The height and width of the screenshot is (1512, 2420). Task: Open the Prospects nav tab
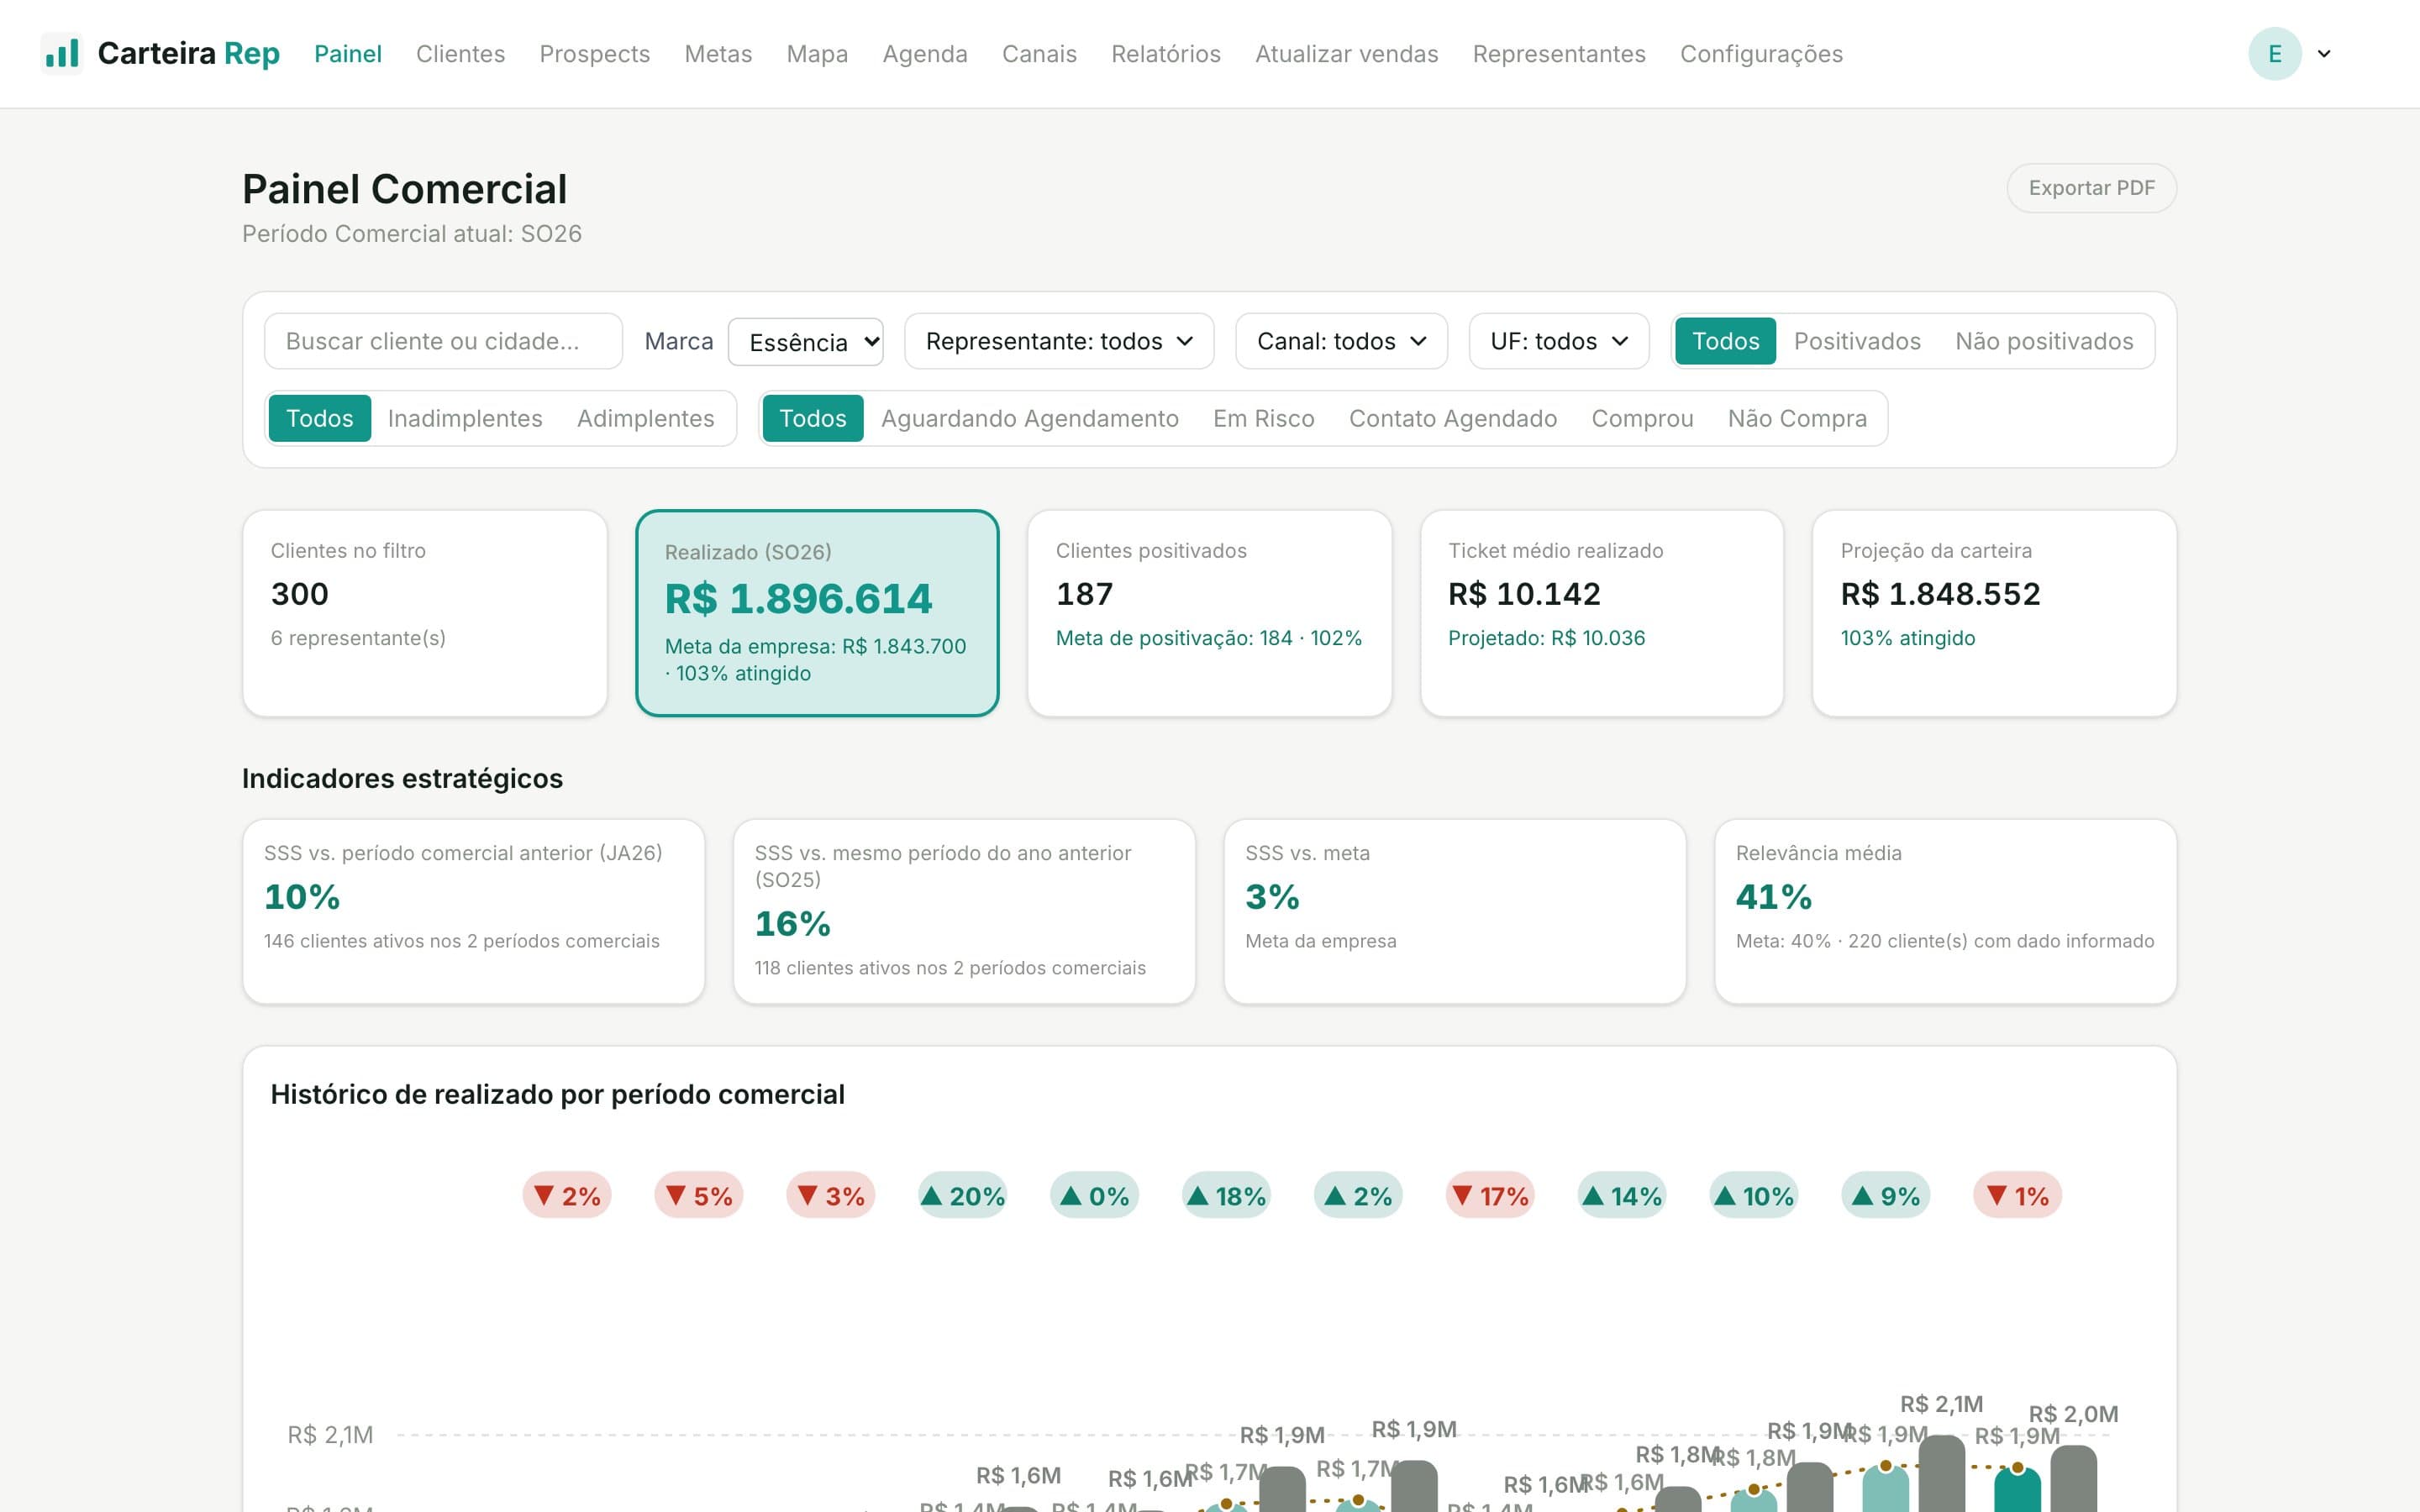[594, 54]
